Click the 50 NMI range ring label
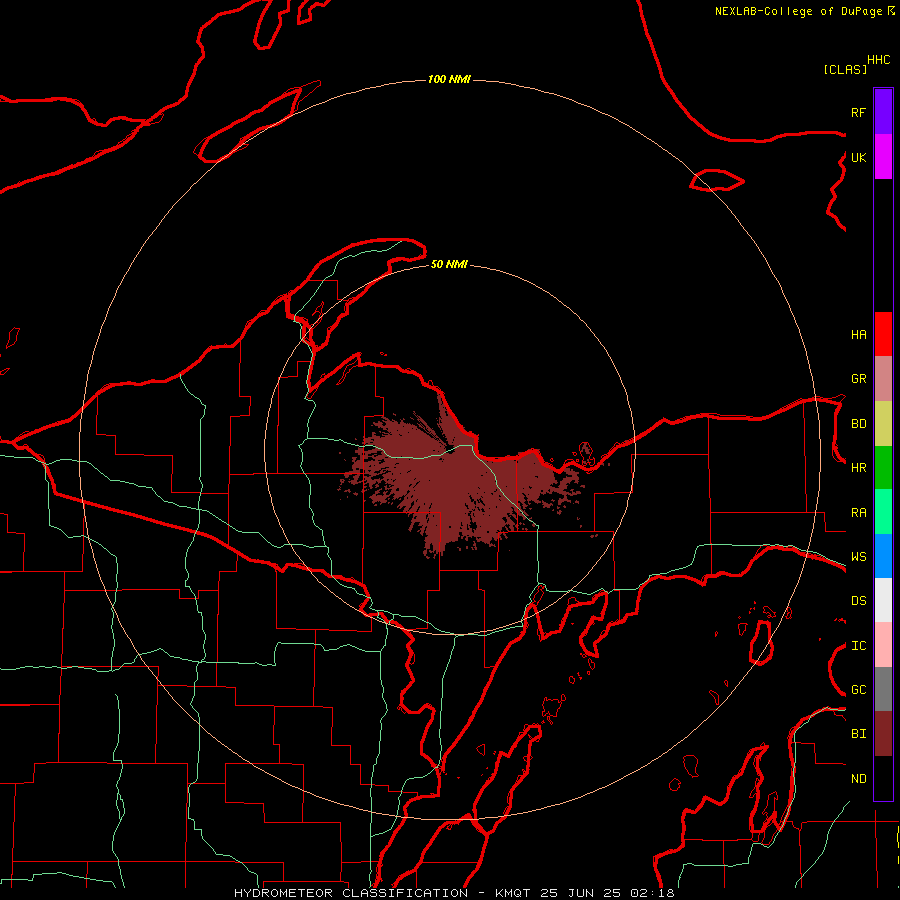 pyautogui.click(x=449, y=265)
